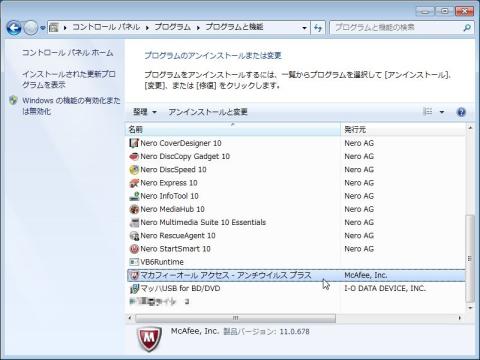Click Nero MediaHub 10 name text

click(173, 209)
